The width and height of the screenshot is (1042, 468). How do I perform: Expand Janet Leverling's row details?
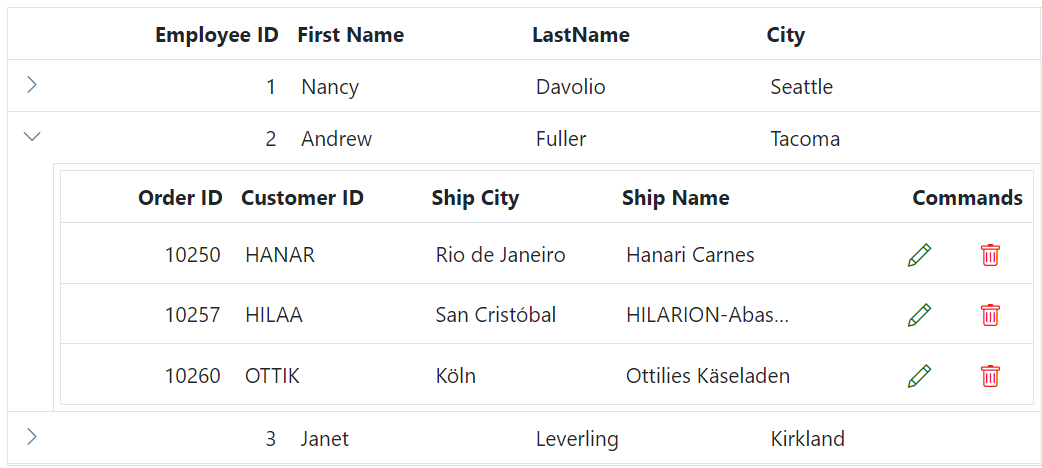click(32, 437)
